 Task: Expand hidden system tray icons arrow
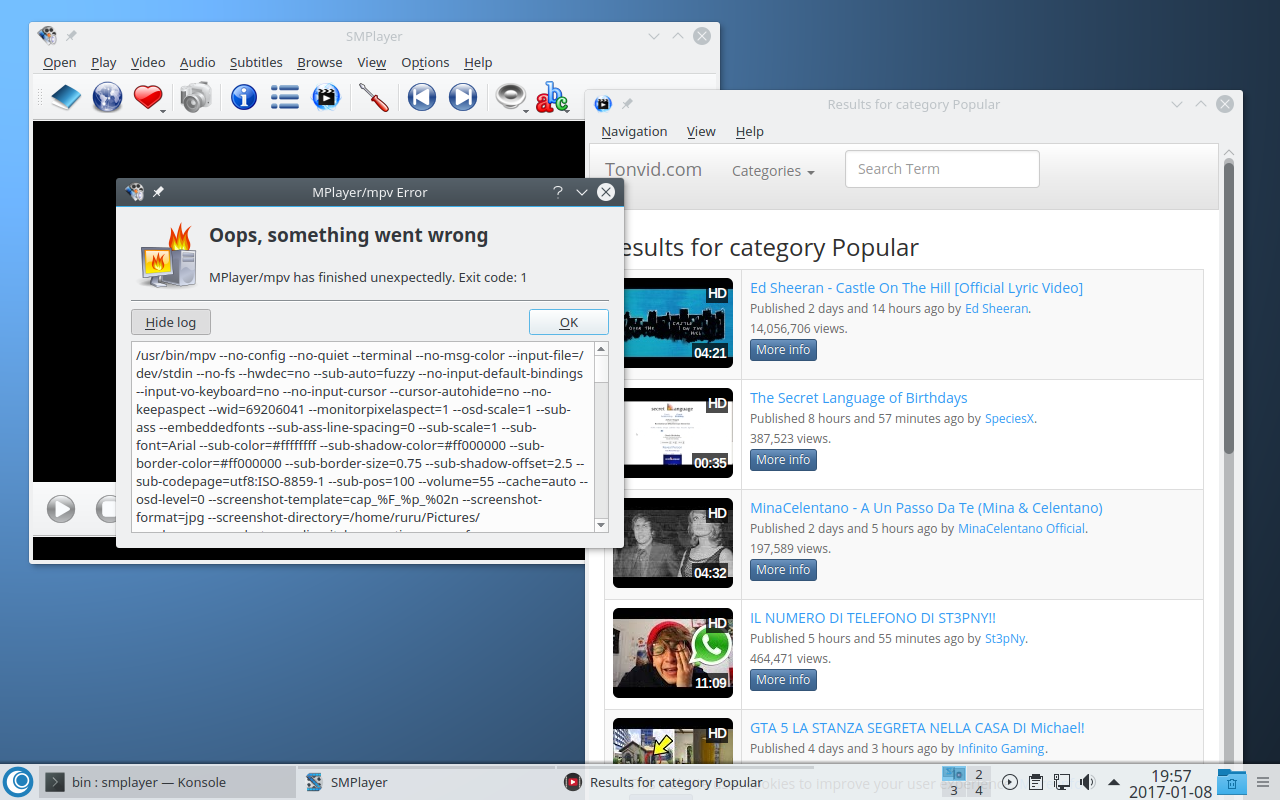coord(1113,782)
